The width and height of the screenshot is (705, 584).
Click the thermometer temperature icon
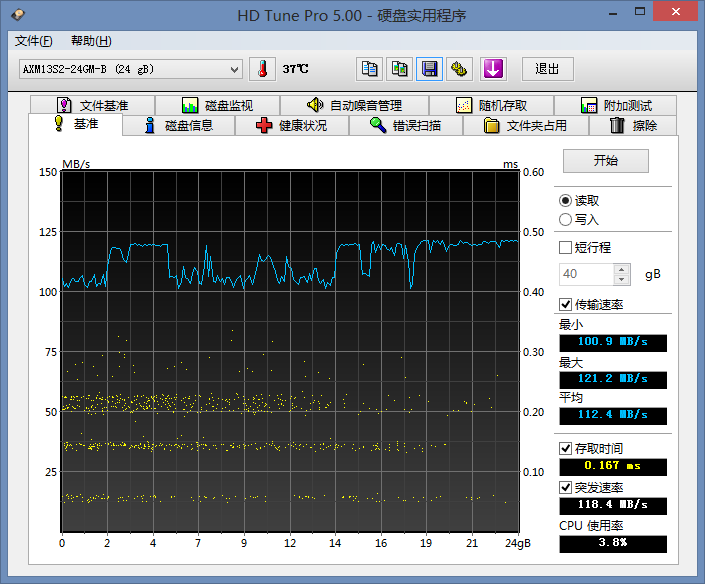[x=262, y=69]
